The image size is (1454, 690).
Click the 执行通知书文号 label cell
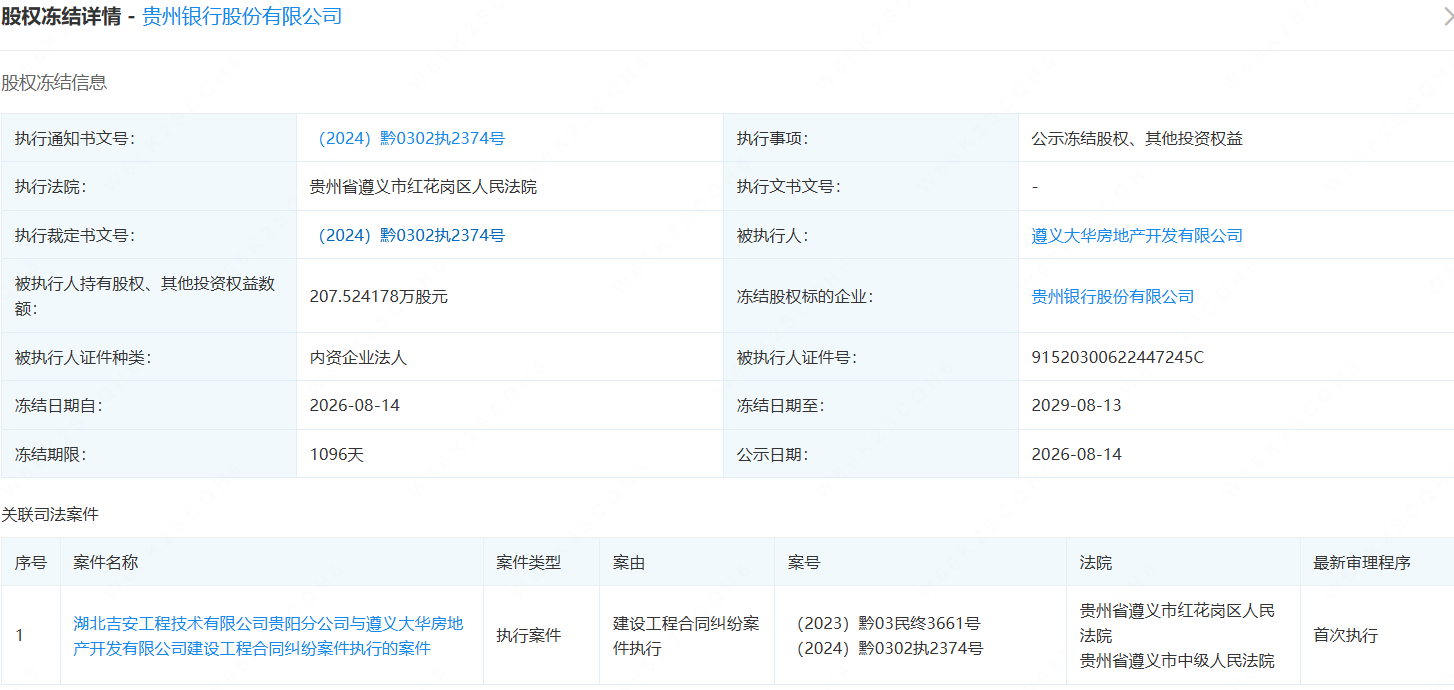point(149,139)
